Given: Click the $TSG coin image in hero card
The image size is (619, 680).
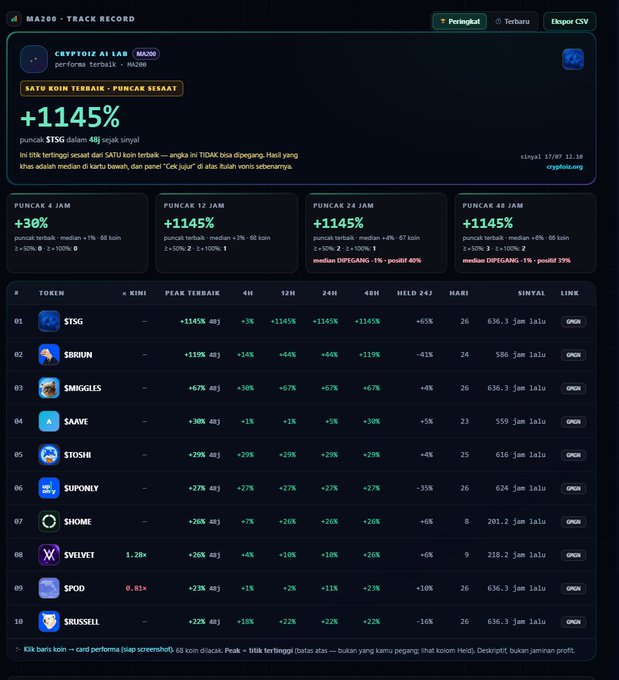Looking at the screenshot, I should pos(573,59).
